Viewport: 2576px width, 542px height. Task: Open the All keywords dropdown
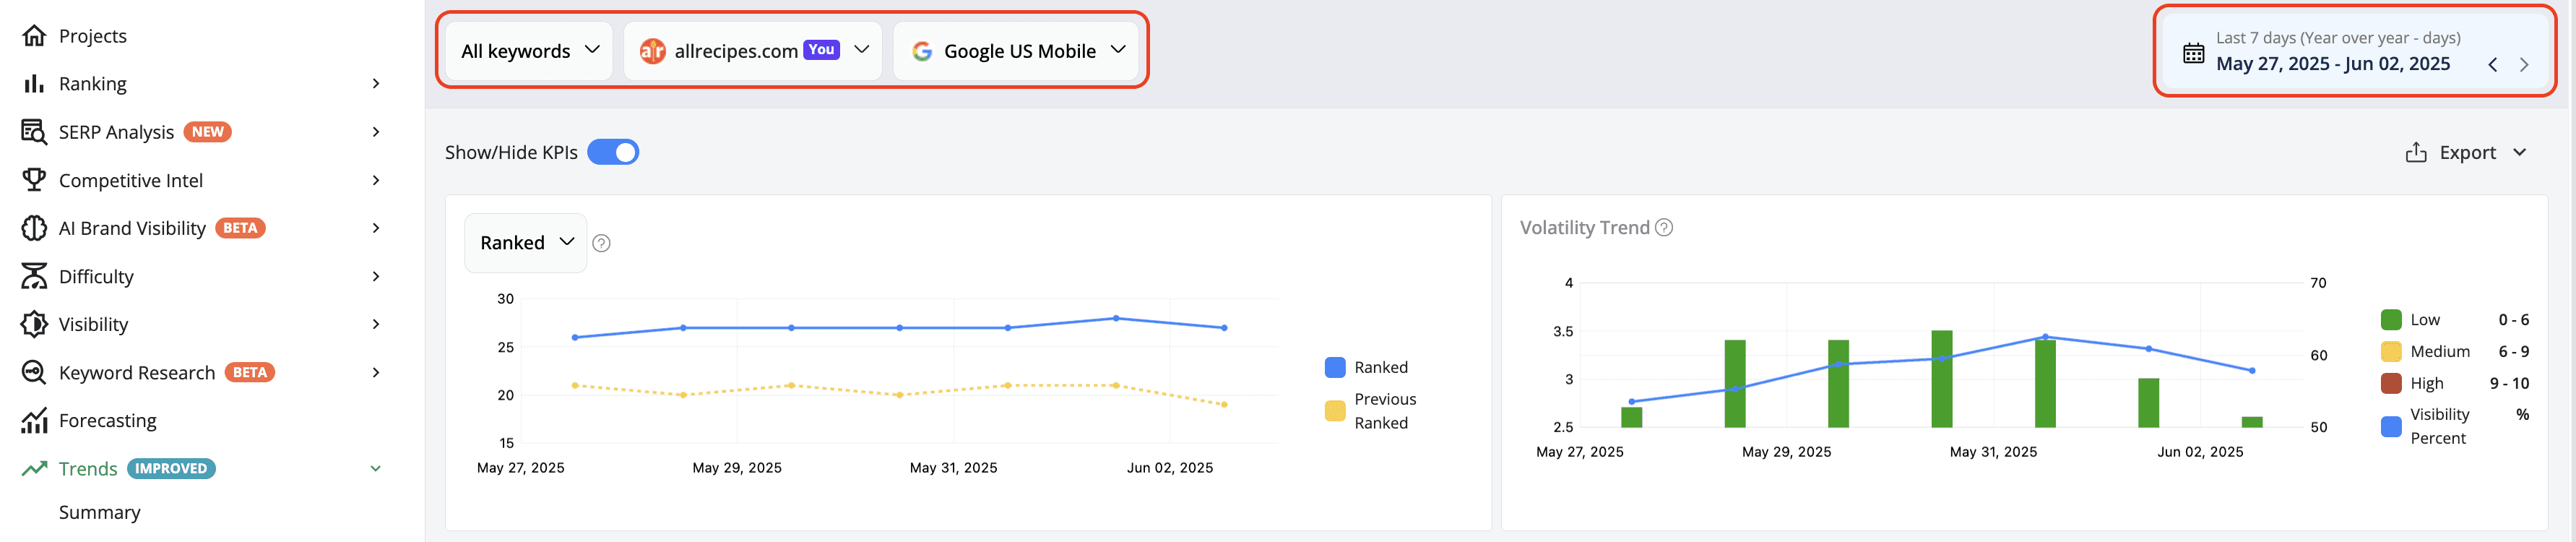click(x=529, y=51)
